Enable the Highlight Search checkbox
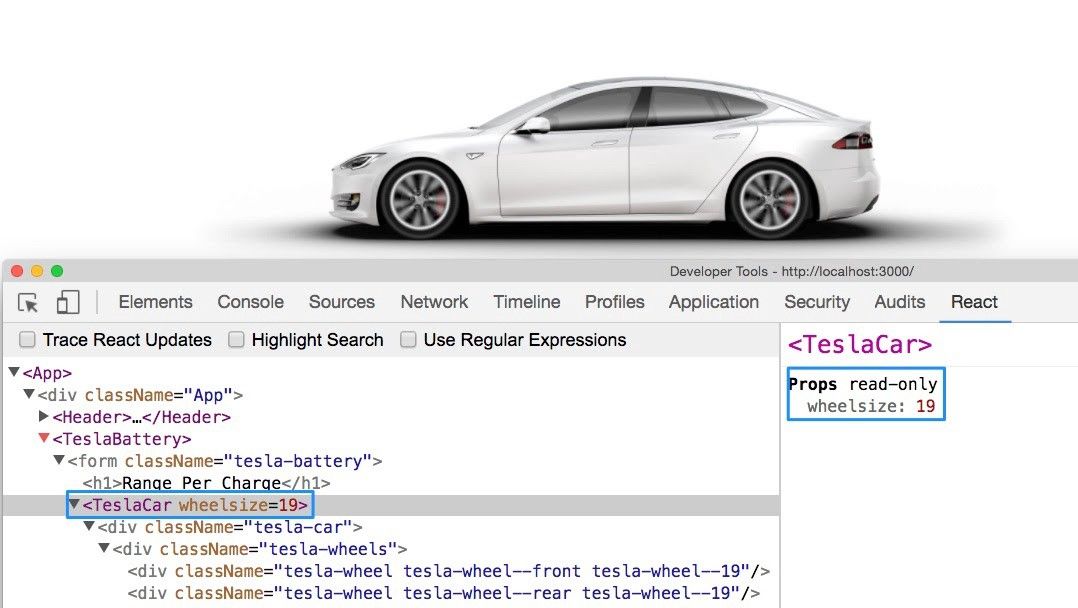 click(237, 340)
